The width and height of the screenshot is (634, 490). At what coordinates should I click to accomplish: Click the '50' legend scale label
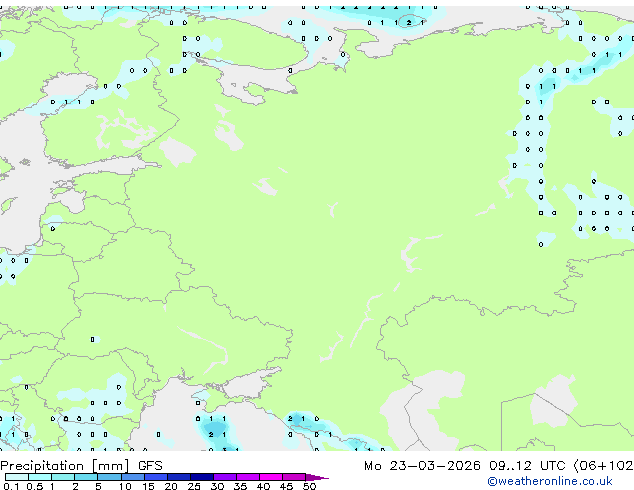coord(309,486)
